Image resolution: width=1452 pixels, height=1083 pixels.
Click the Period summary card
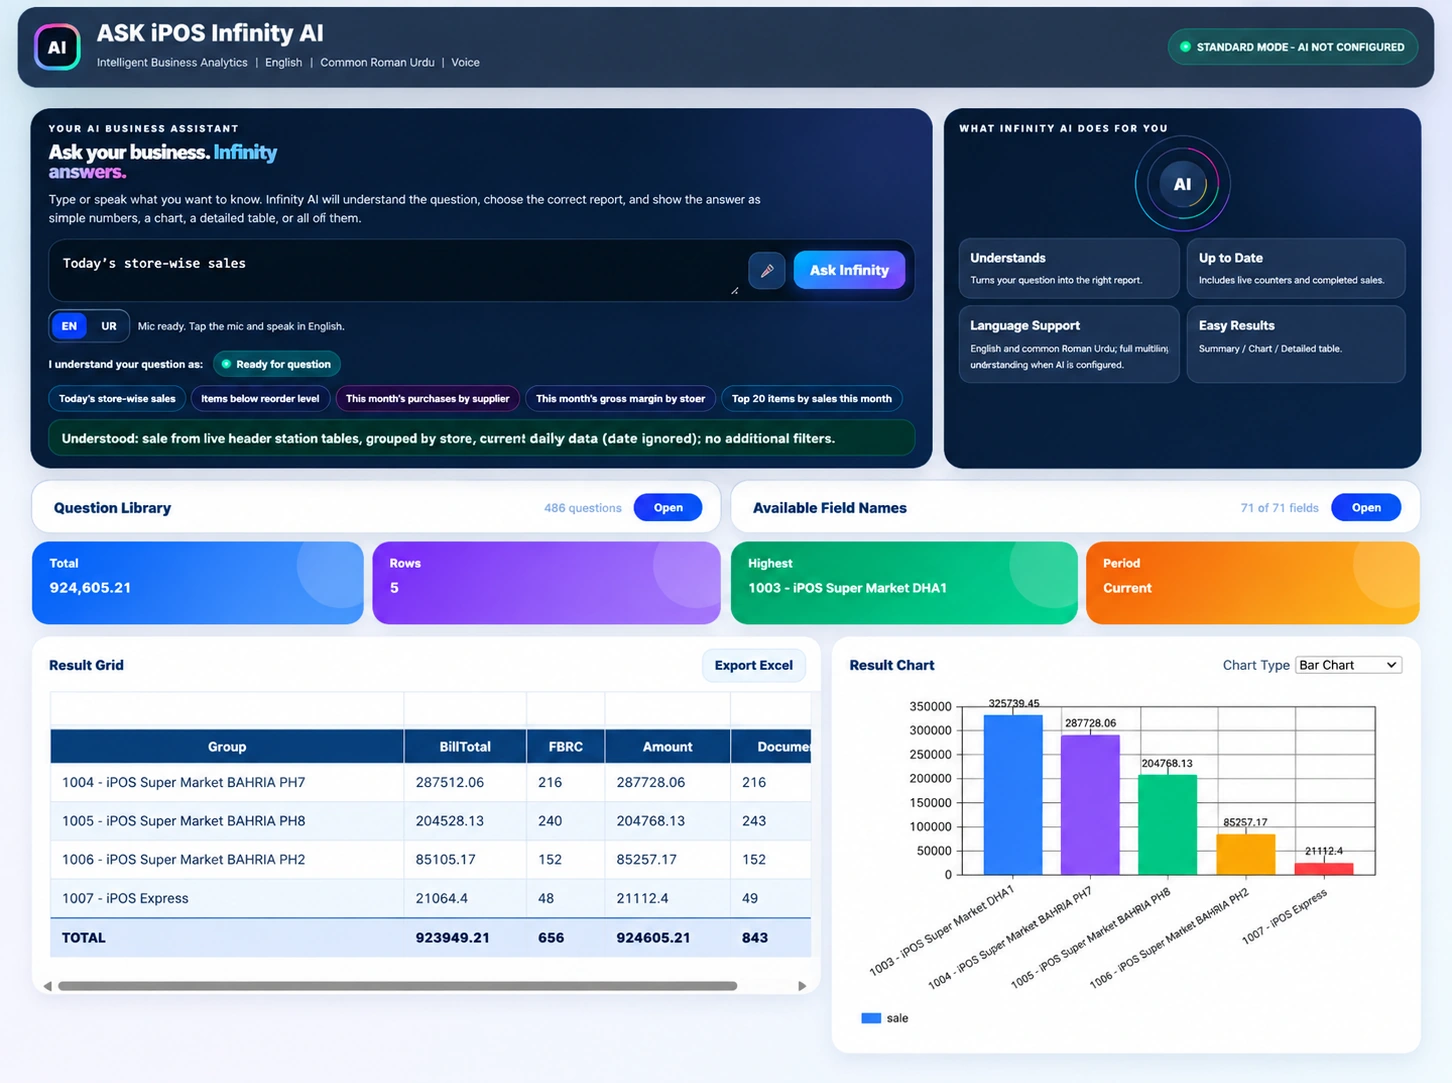[x=1252, y=583]
